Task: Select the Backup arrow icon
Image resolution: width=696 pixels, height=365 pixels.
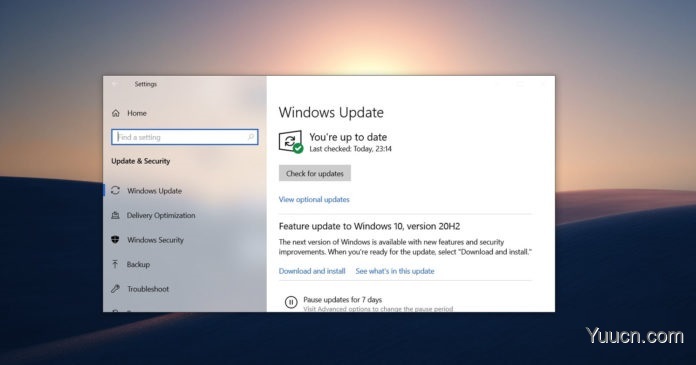Action: pos(115,264)
